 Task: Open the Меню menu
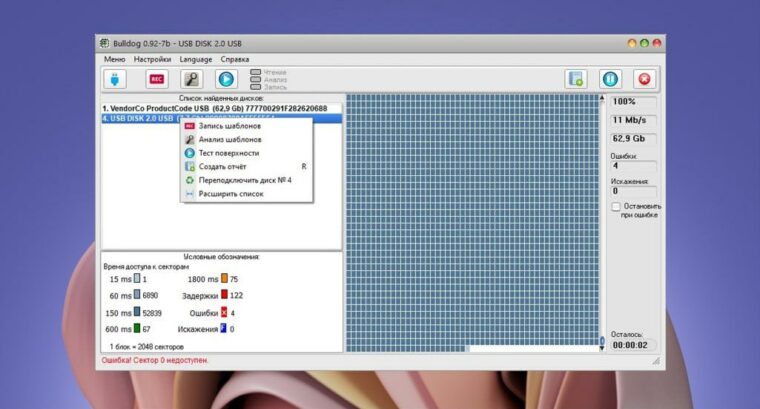tap(114, 59)
